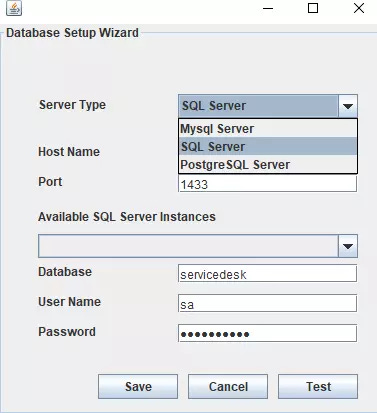Click the Database Setup Wizard heading

tap(72, 33)
